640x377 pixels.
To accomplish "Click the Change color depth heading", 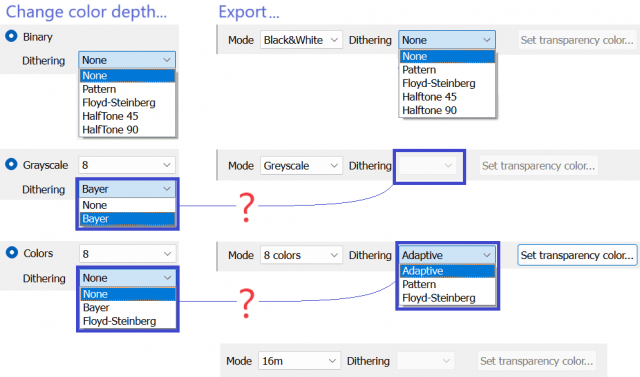I will tap(86, 12).
